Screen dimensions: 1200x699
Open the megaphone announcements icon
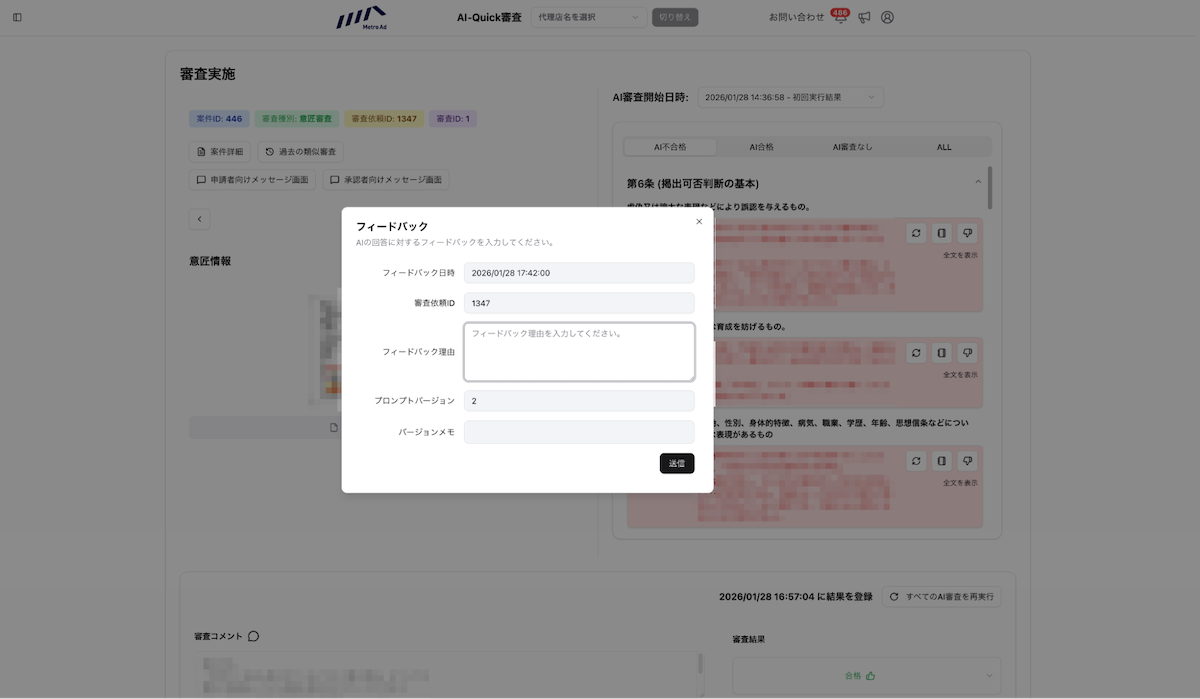pyautogui.click(x=864, y=17)
